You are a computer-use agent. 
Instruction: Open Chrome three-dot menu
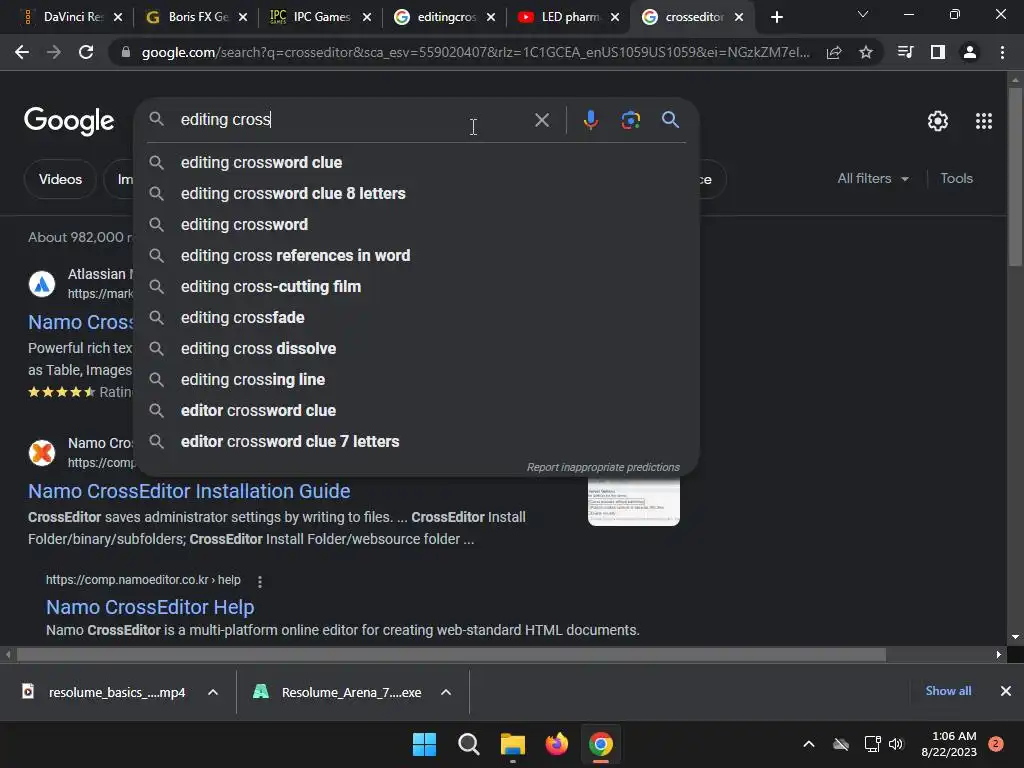point(1002,52)
